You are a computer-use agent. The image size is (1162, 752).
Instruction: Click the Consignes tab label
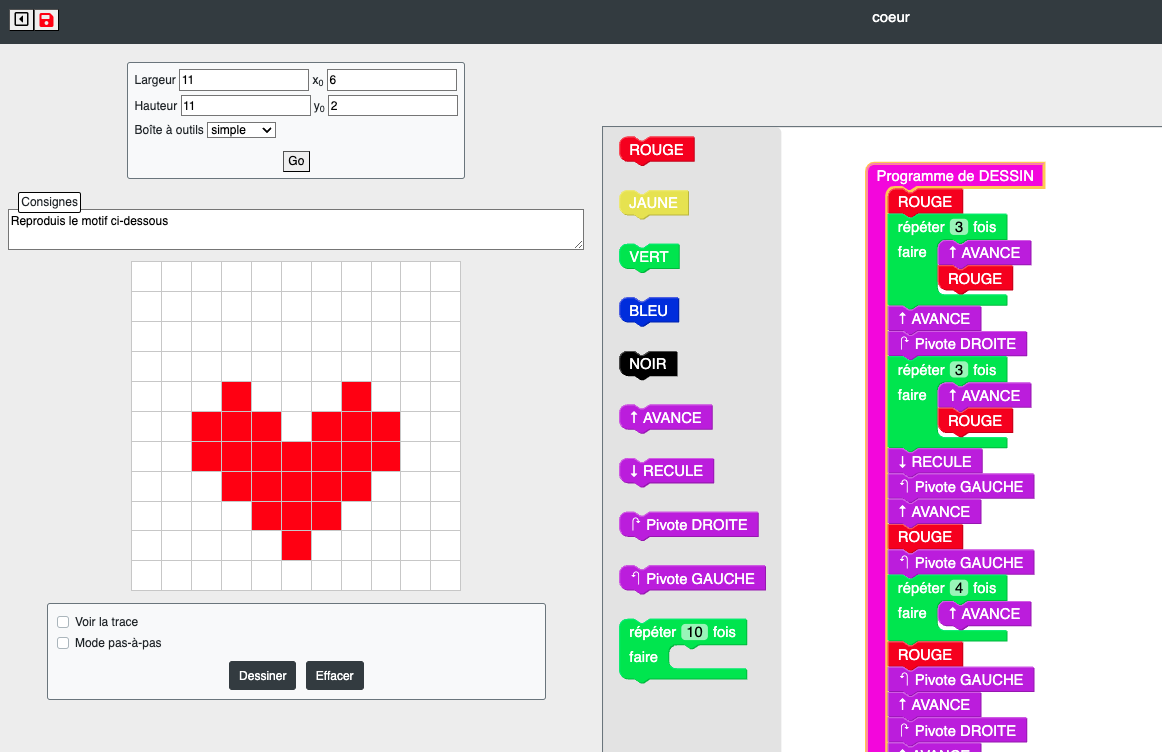click(49, 202)
